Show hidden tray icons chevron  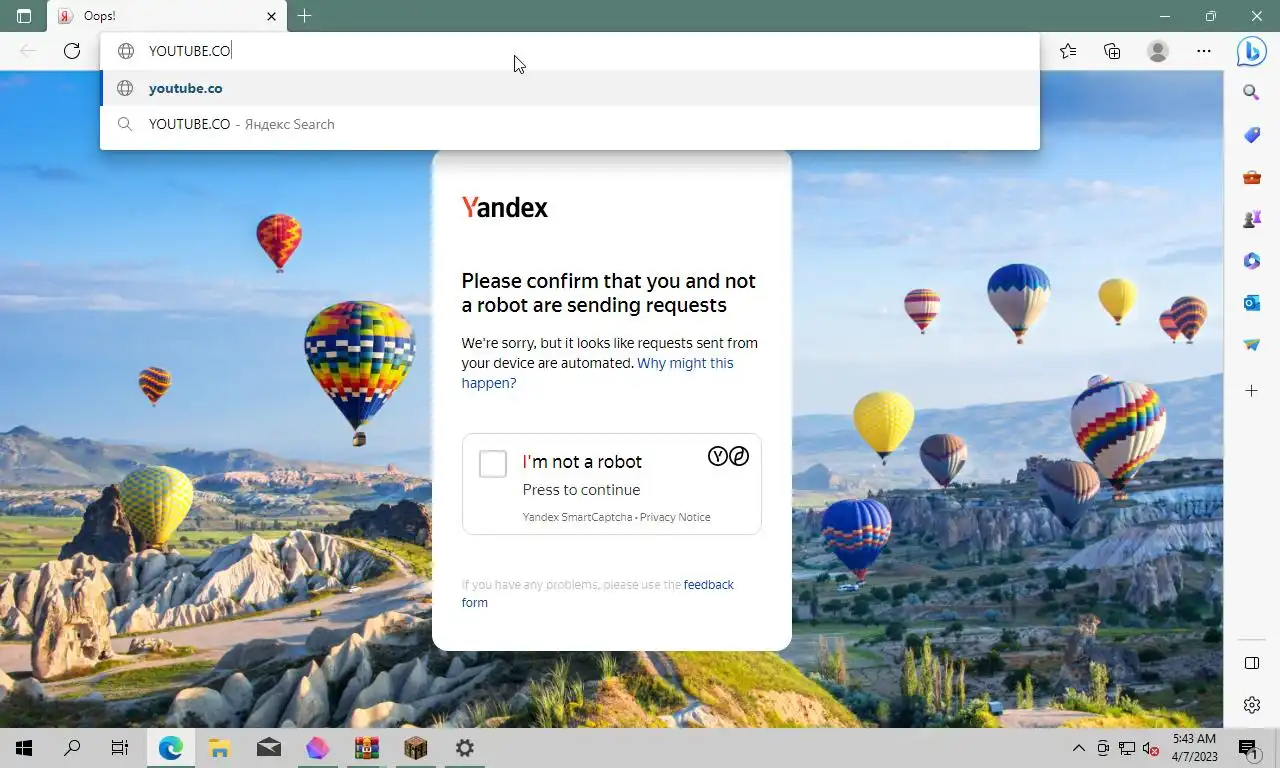pyautogui.click(x=1078, y=748)
